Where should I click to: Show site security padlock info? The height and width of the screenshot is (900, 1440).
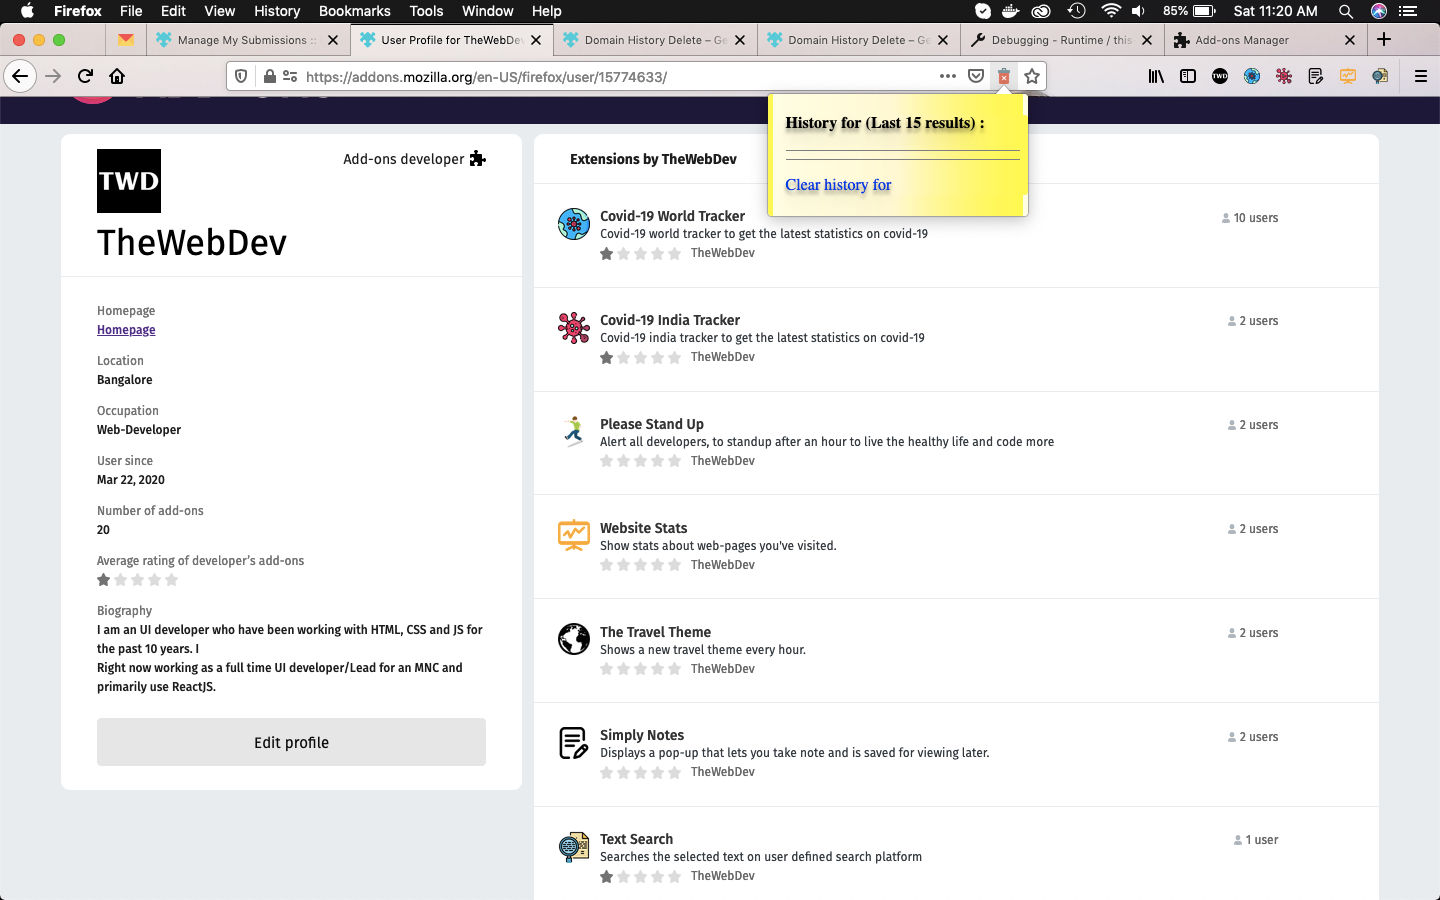269,76
